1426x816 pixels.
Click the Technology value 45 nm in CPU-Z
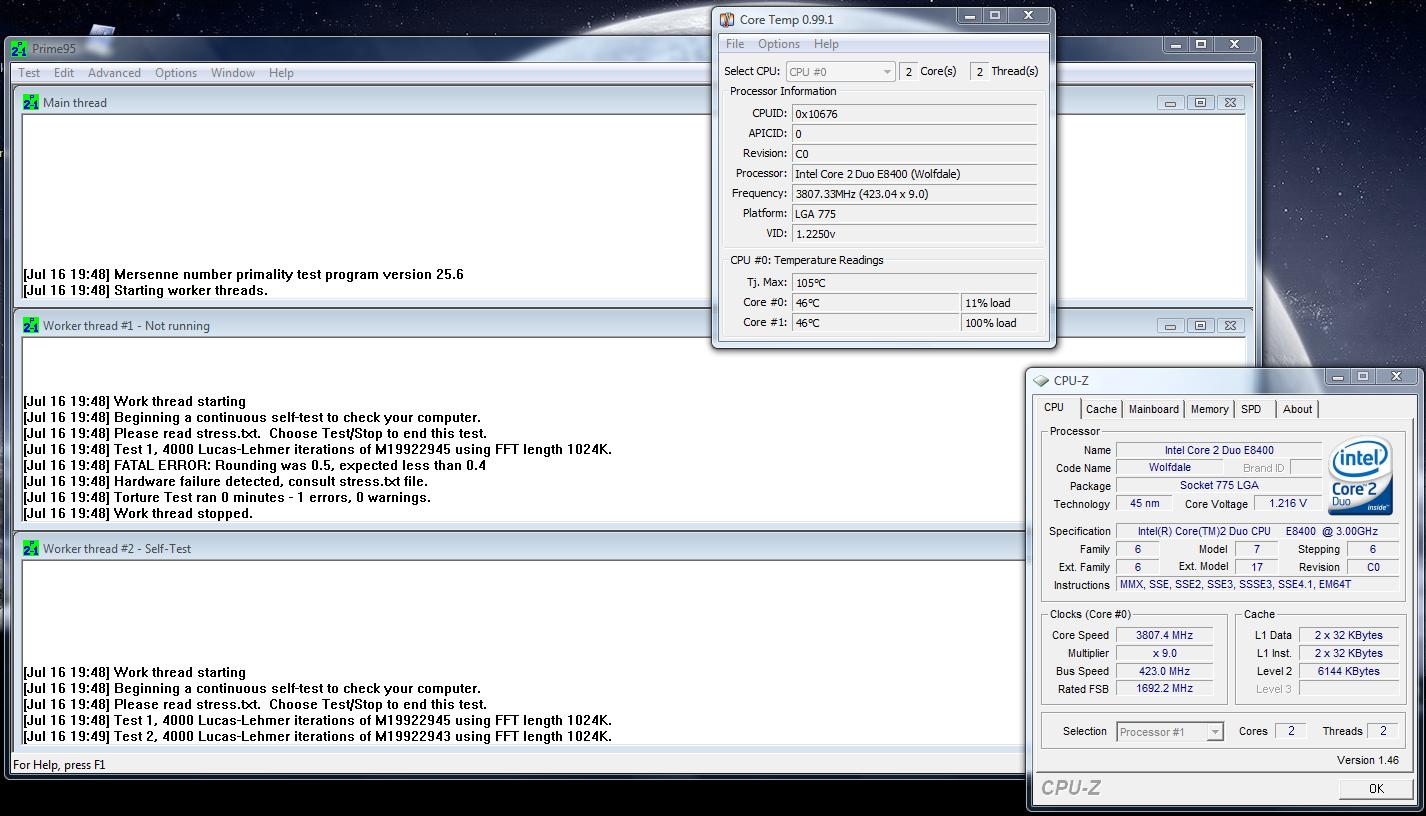tap(1145, 504)
